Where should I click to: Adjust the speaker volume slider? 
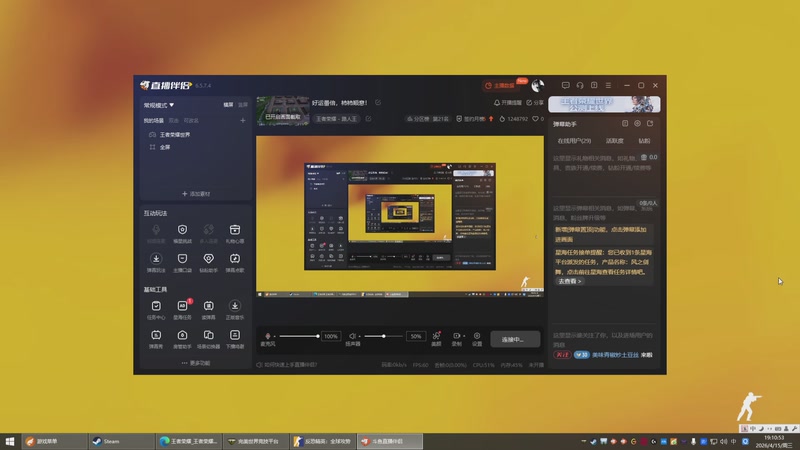[x=384, y=336]
